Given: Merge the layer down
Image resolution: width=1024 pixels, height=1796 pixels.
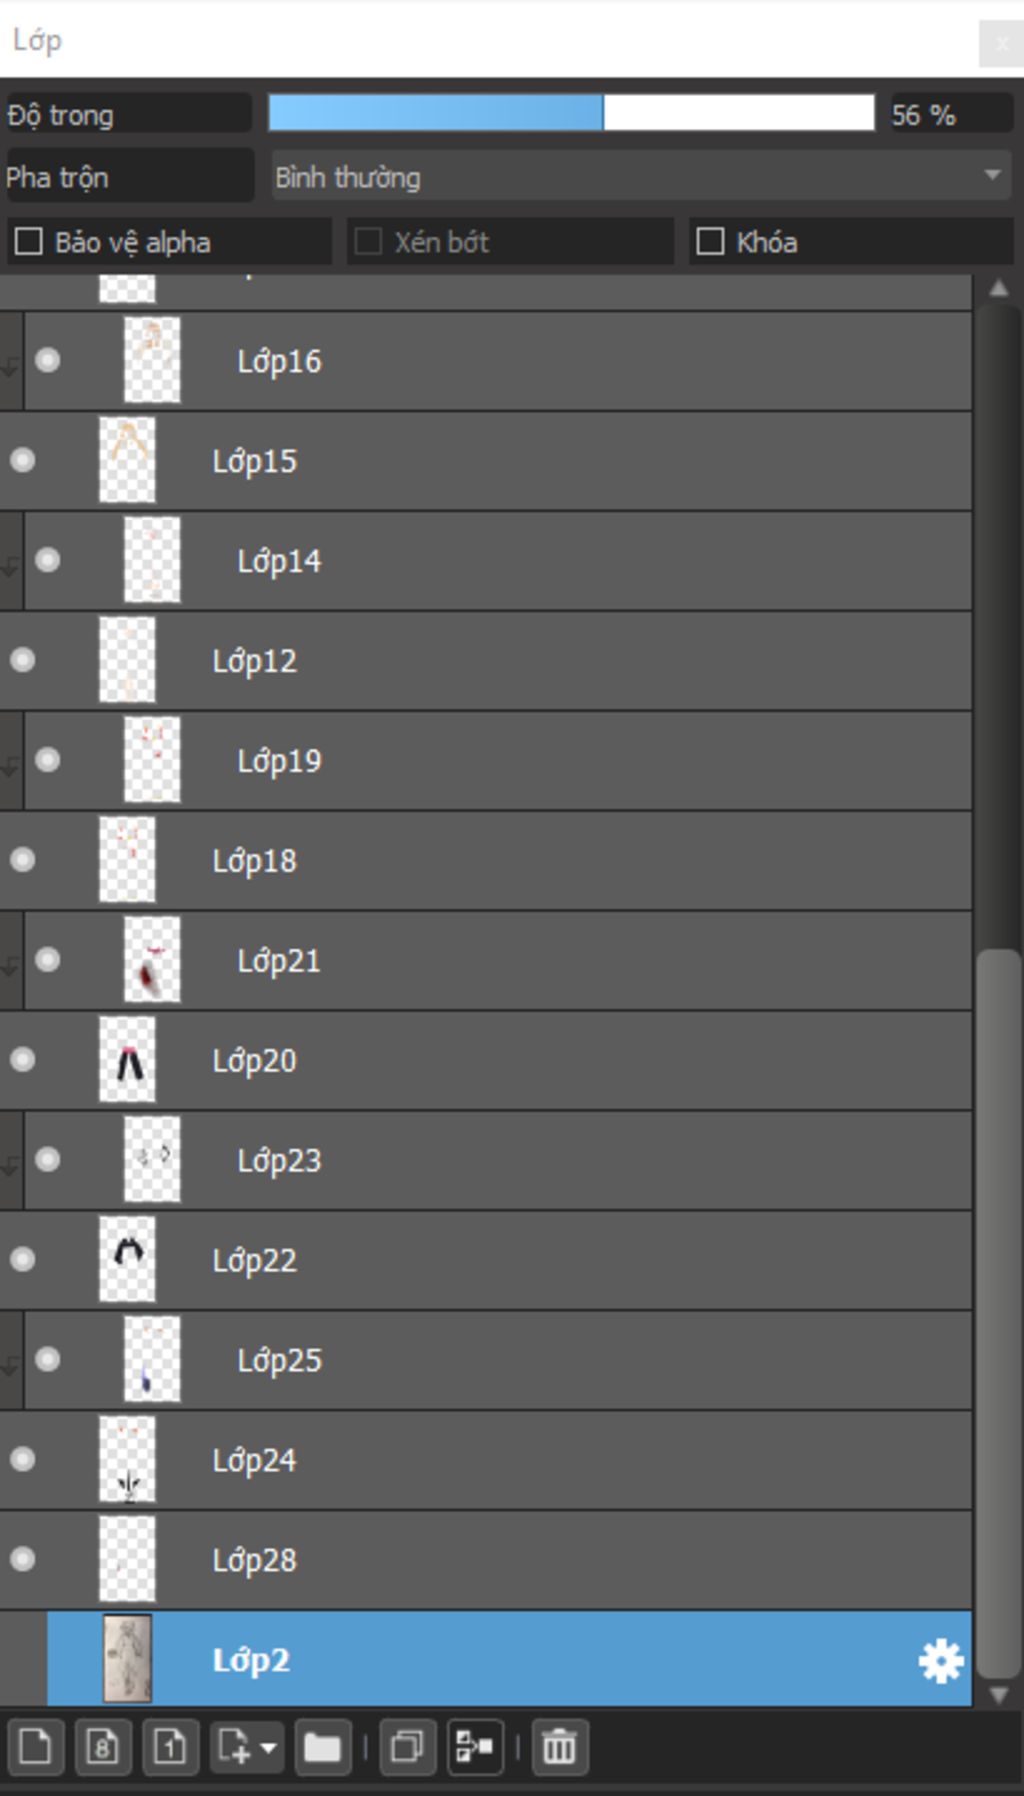Looking at the screenshot, I should (475, 1747).
